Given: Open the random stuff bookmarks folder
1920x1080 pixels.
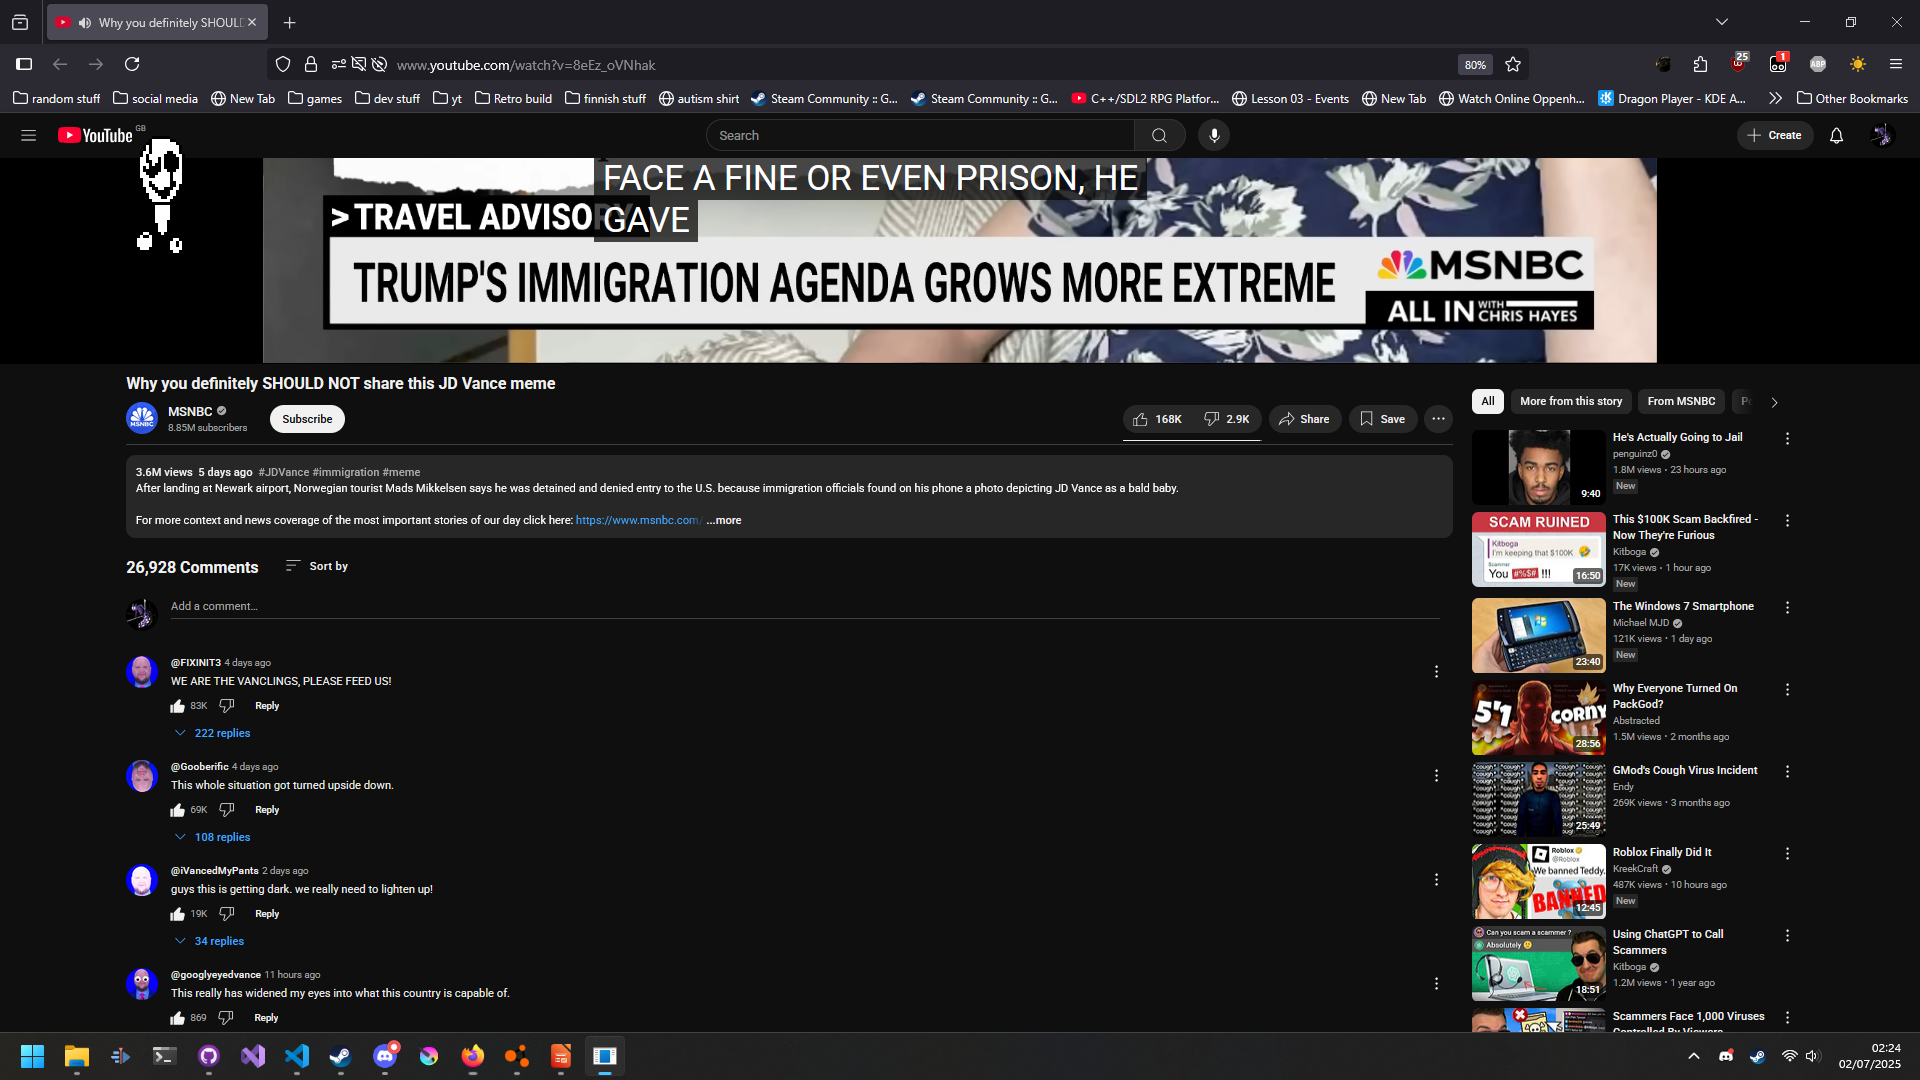Looking at the screenshot, I should (56, 98).
